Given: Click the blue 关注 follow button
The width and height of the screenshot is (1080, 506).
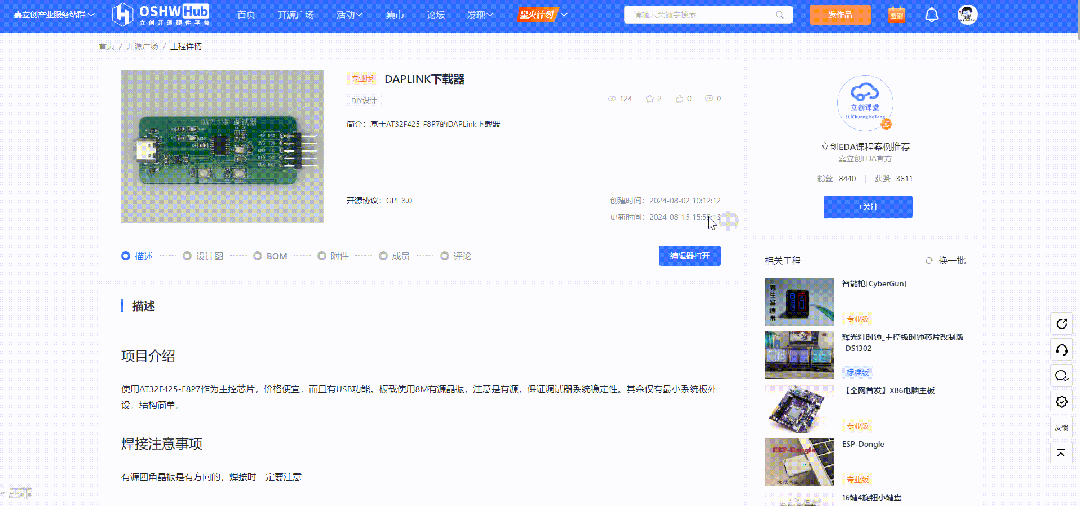Looking at the screenshot, I should coord(868,207).
